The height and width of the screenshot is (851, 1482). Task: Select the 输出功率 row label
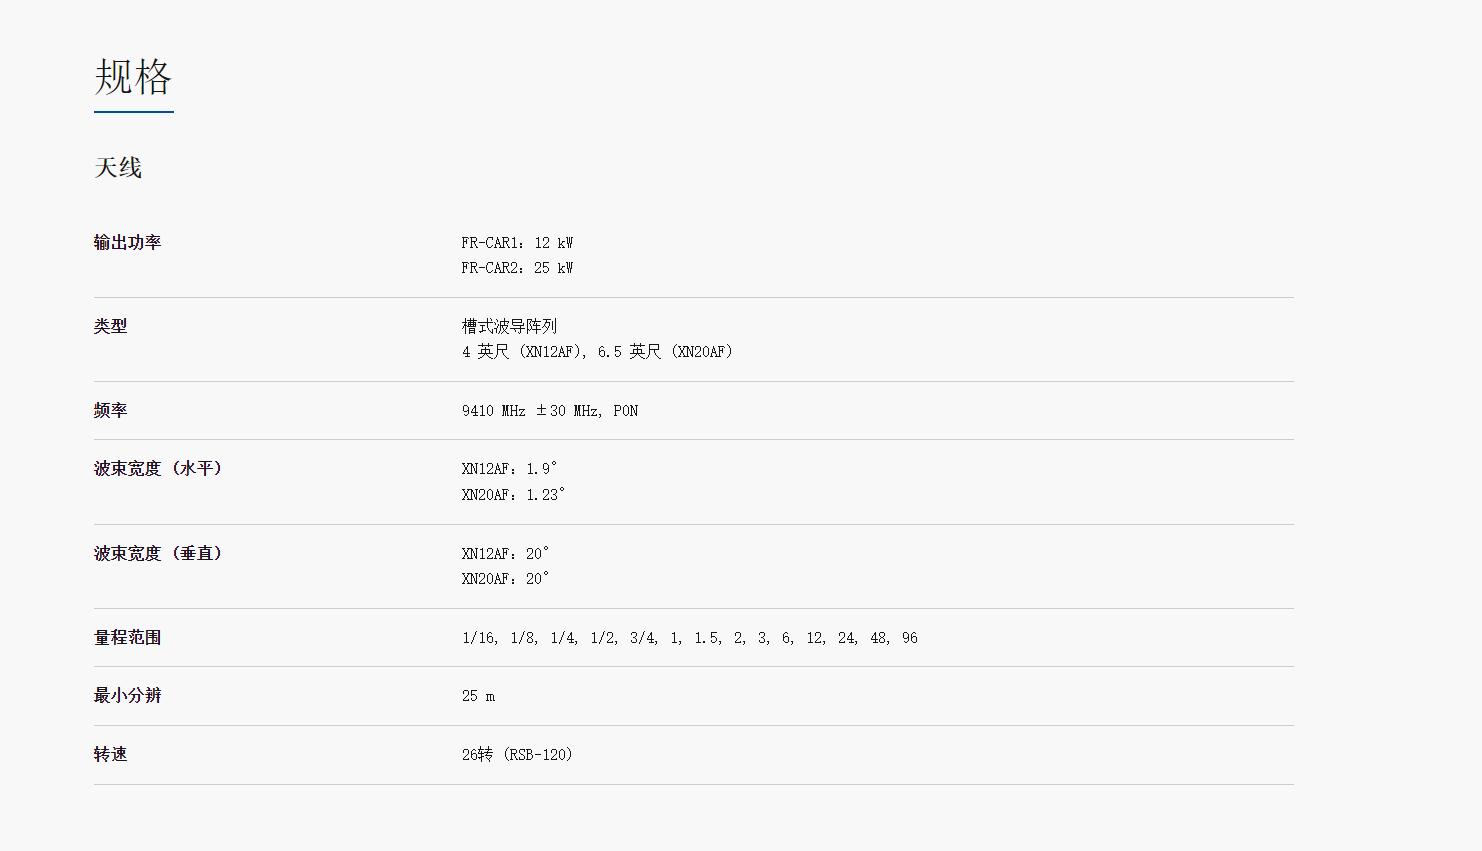(127, 242)
